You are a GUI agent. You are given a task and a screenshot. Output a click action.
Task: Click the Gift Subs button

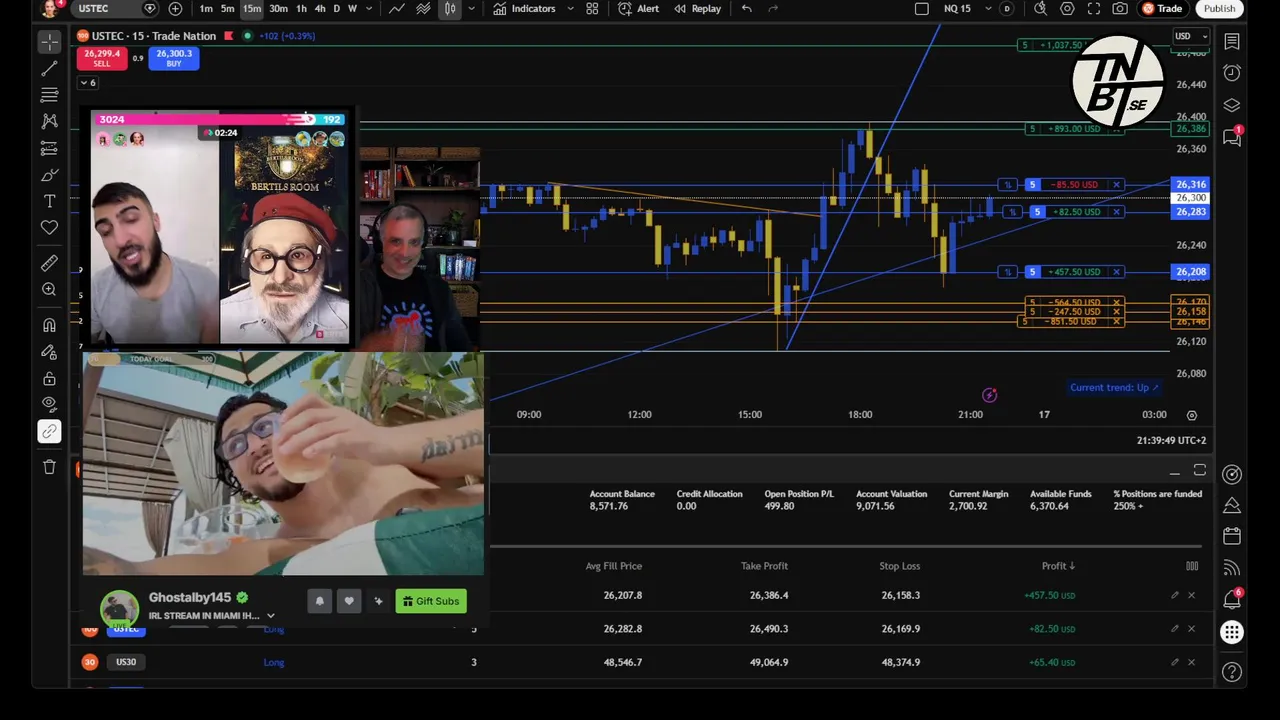point(430,601)
